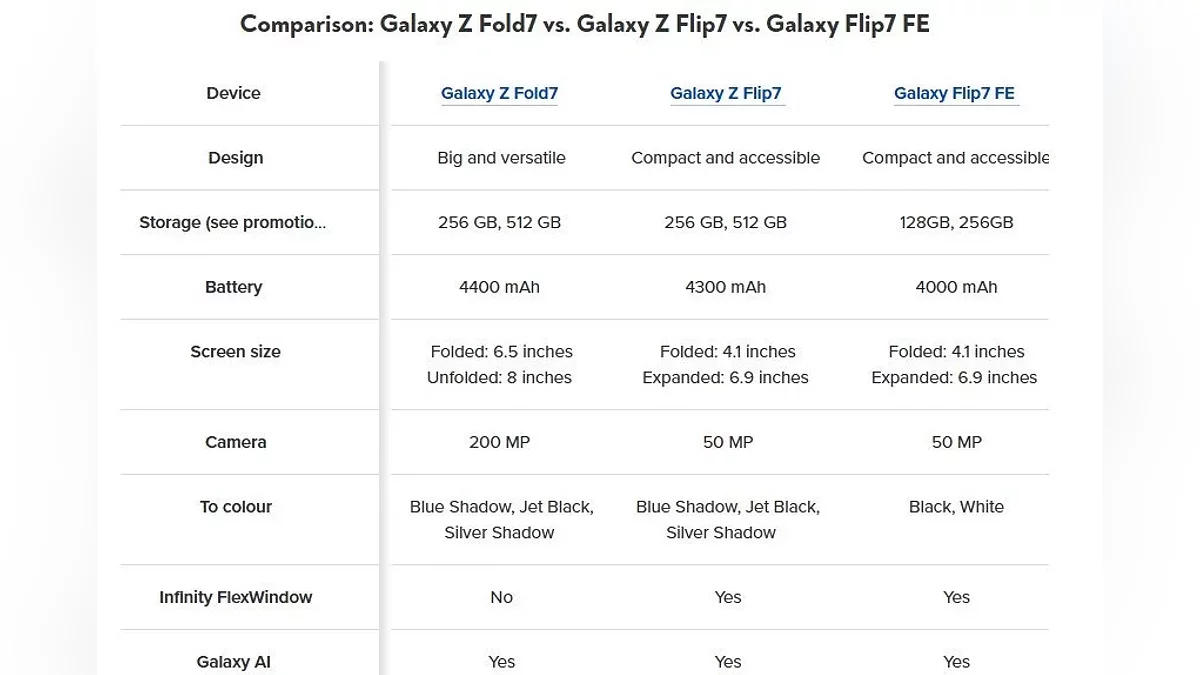Click the Infinity FlexWindow row label
1200x675 pixels.
pos(235,597)
